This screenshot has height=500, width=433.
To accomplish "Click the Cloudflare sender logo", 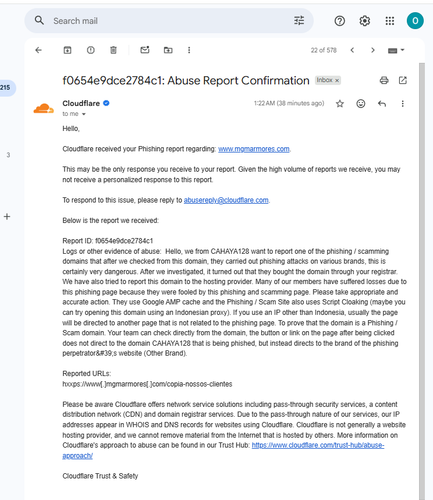I will coord(44,108).
